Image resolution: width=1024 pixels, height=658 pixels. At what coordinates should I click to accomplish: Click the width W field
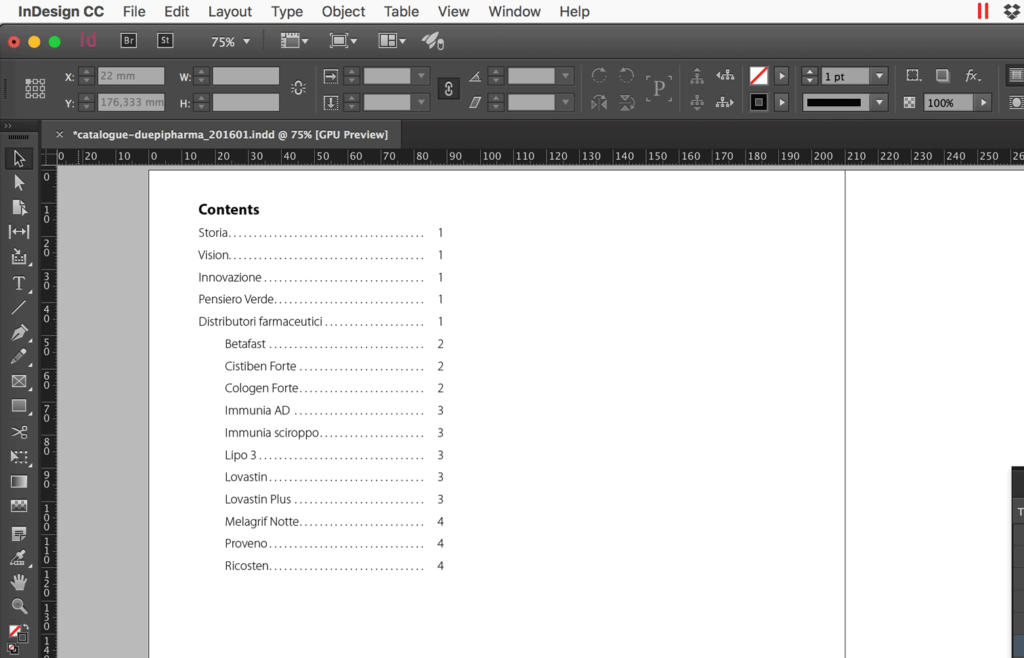[x=246, y=76]
